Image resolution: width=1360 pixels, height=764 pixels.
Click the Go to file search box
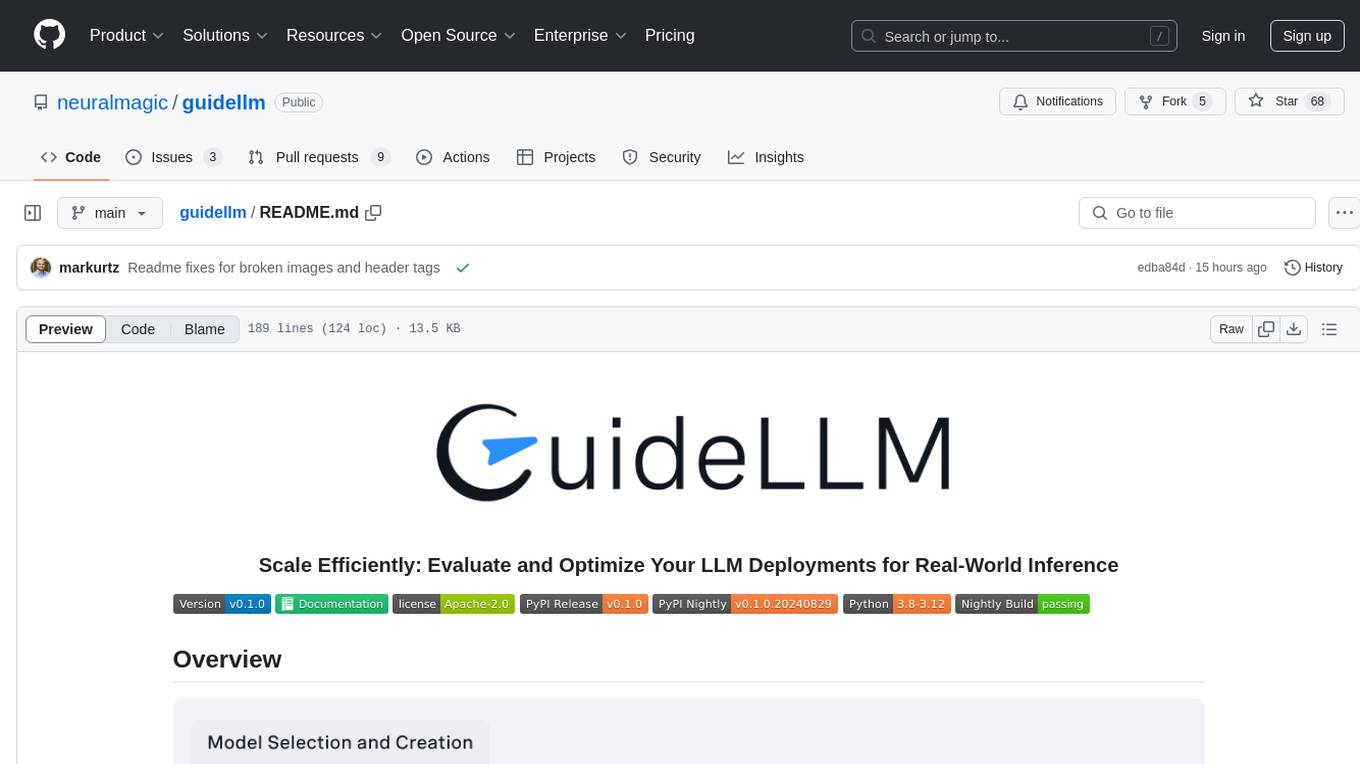1197,213
